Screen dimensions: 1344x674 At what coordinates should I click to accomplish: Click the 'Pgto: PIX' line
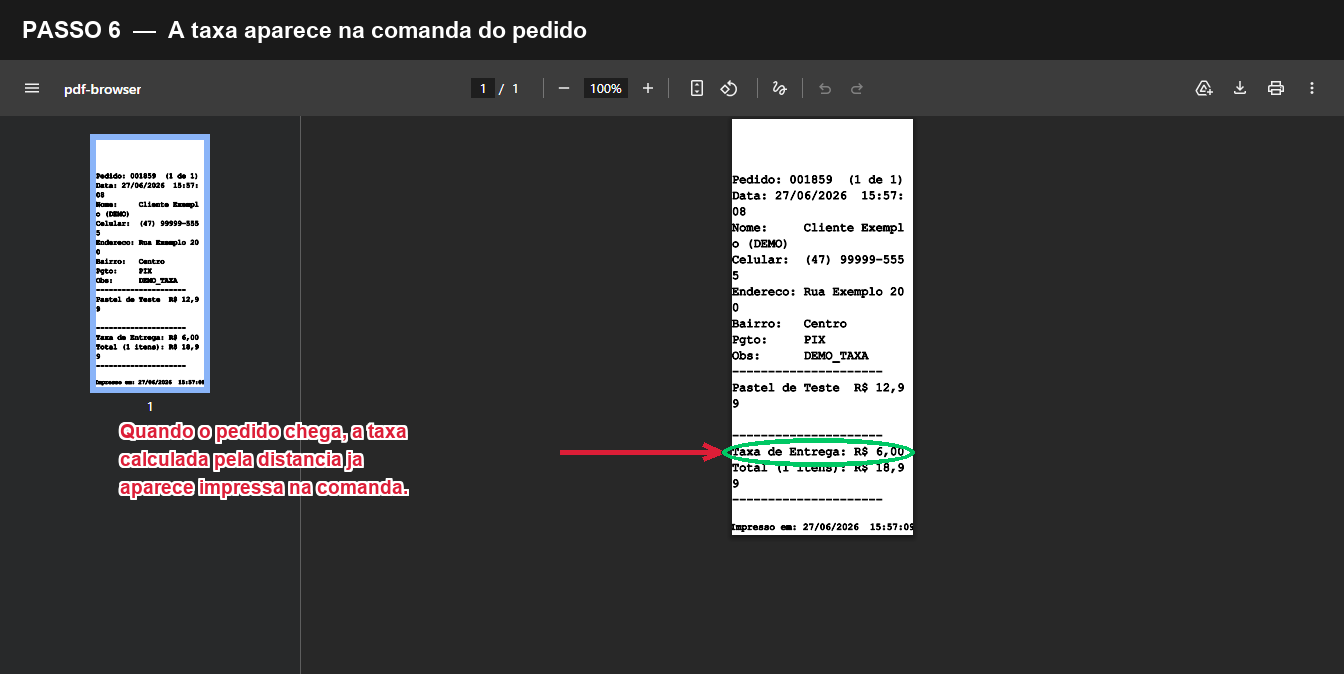point(778,340)
